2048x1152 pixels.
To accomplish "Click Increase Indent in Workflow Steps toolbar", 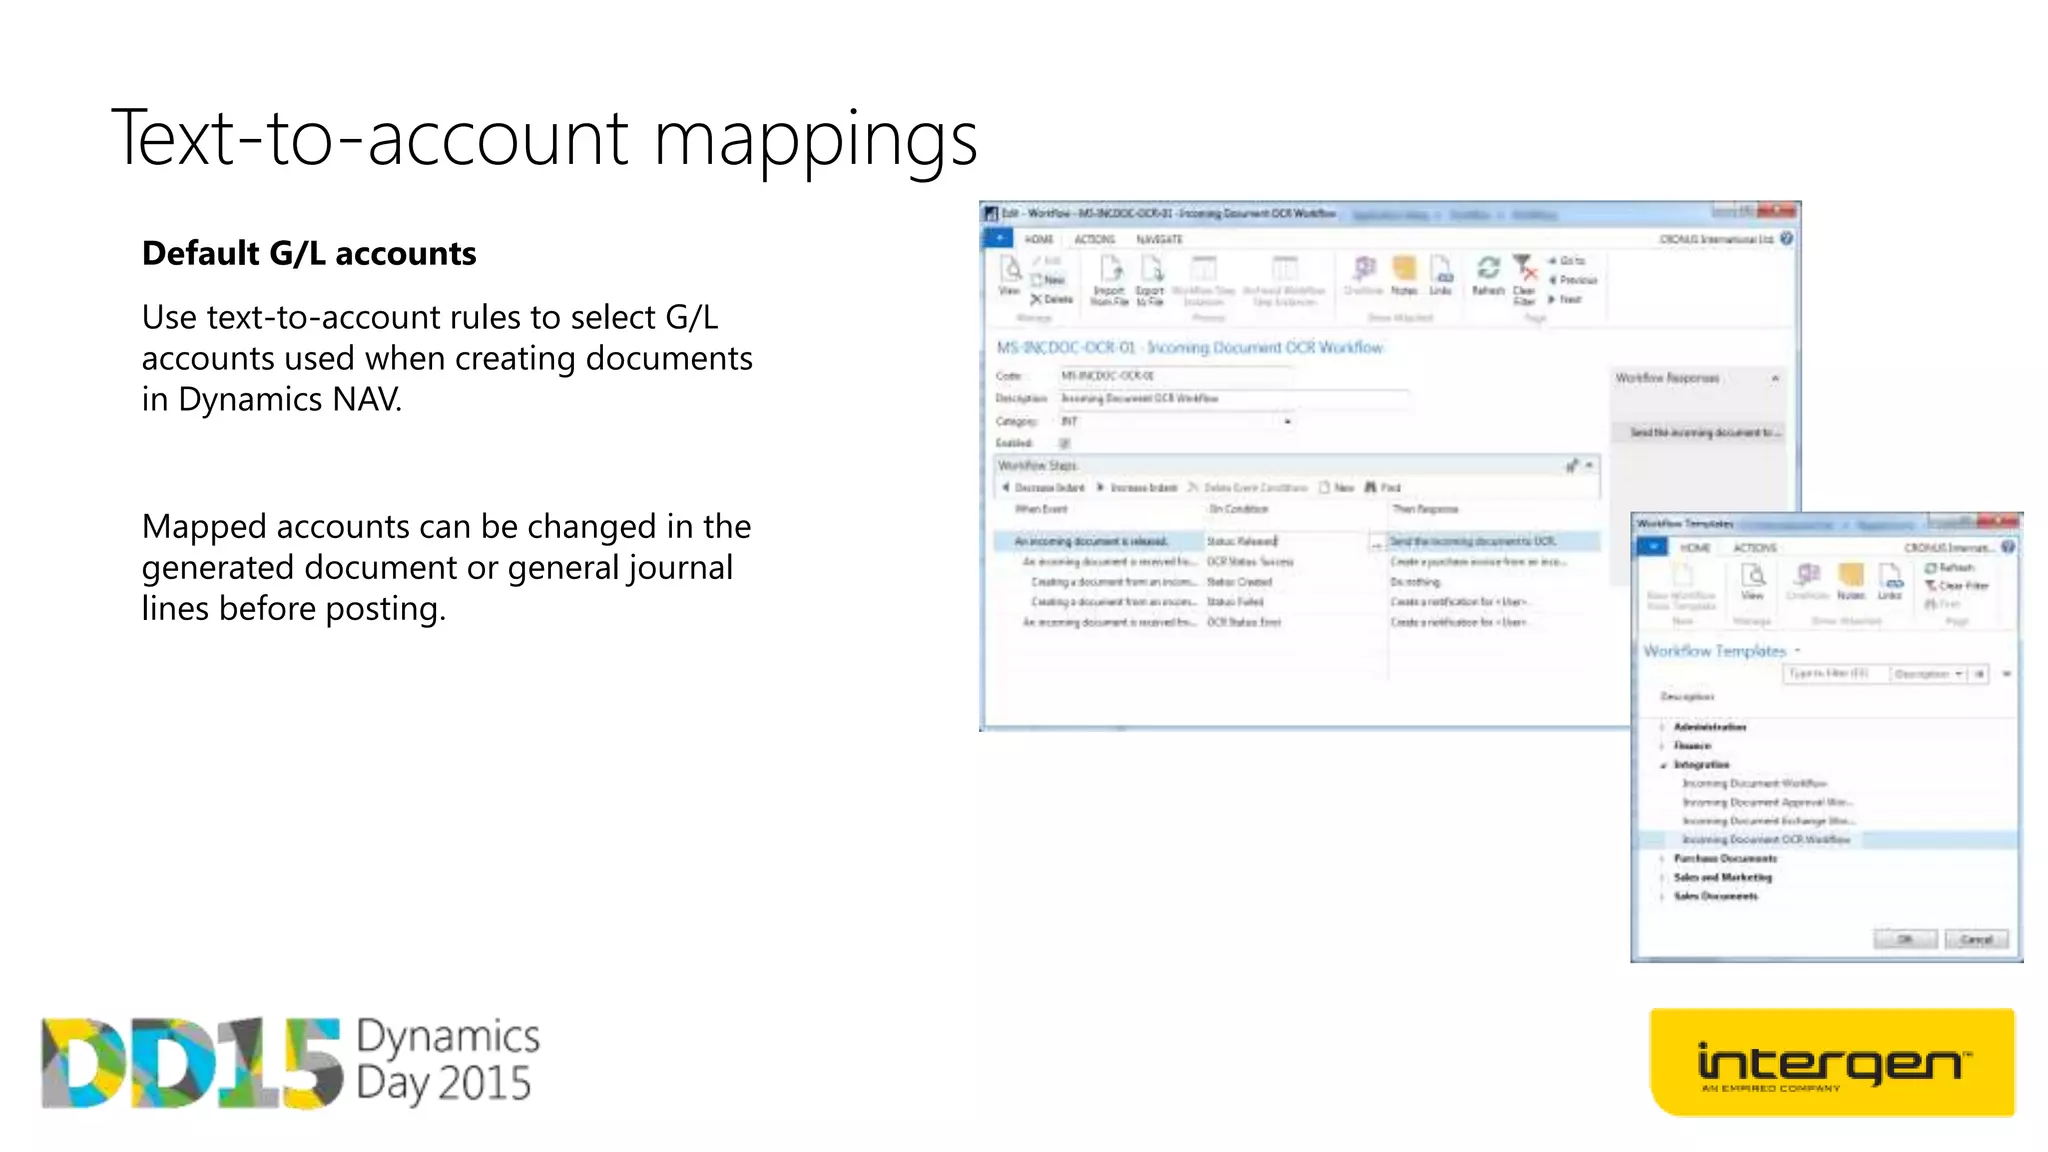I will pos(1137,488).
